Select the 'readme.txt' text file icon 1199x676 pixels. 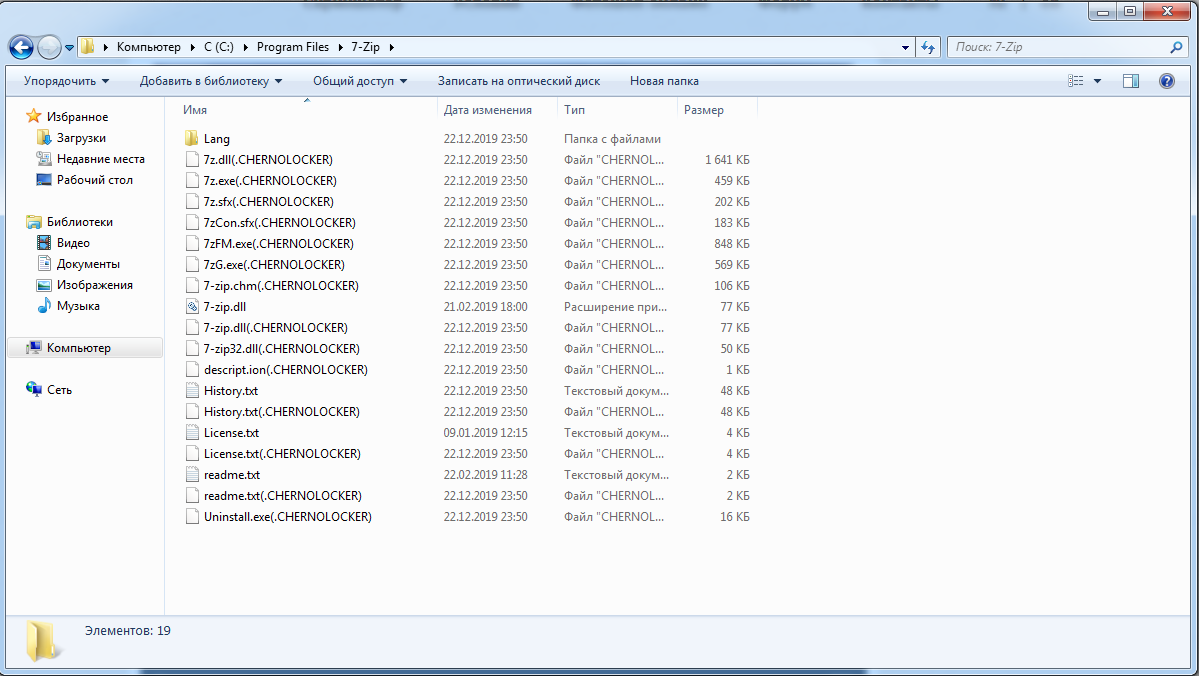tap(192, 475)
